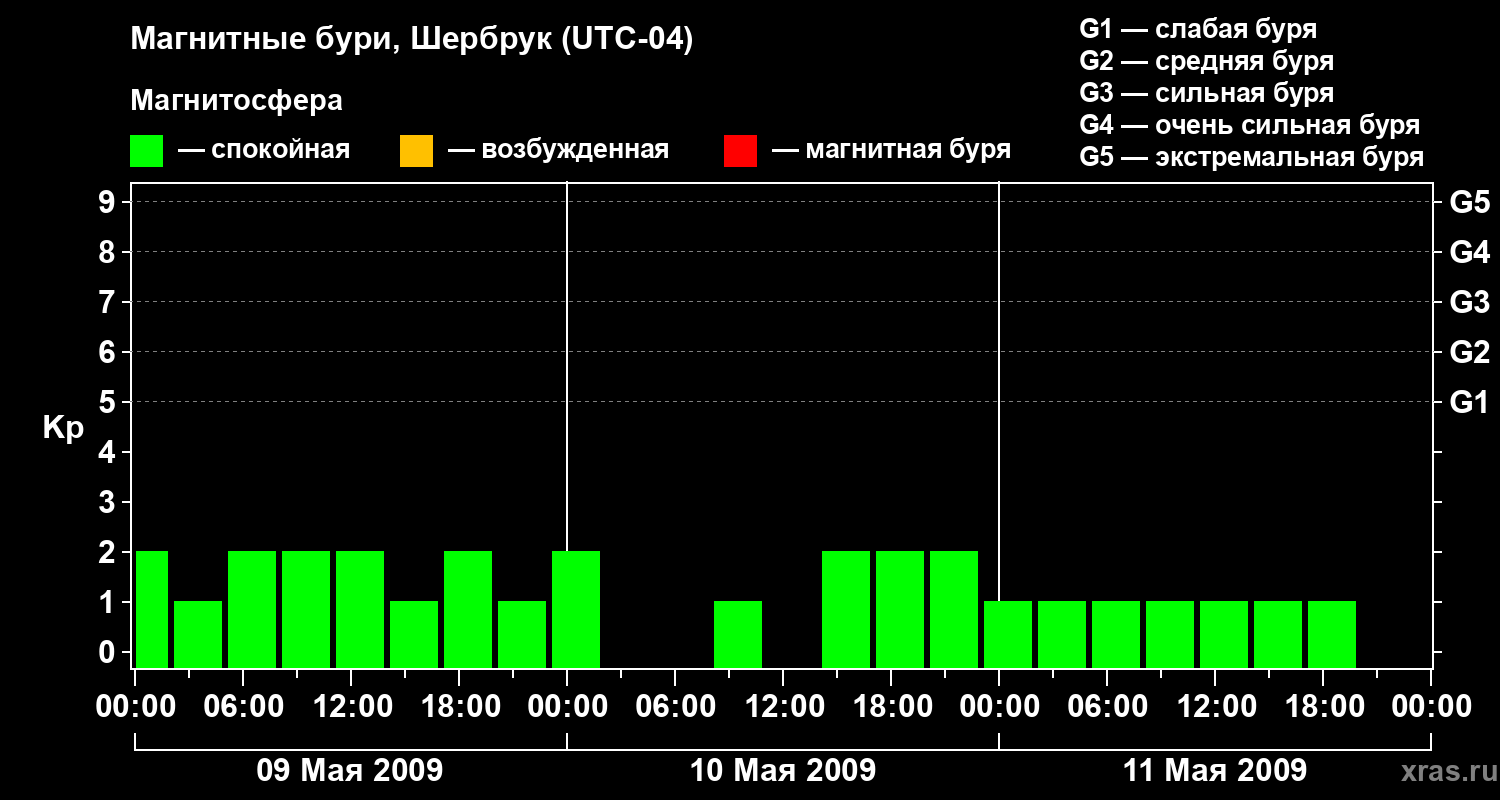
Task: Click the bar covering 09:00 on 09 May
Action: (306, 609)
